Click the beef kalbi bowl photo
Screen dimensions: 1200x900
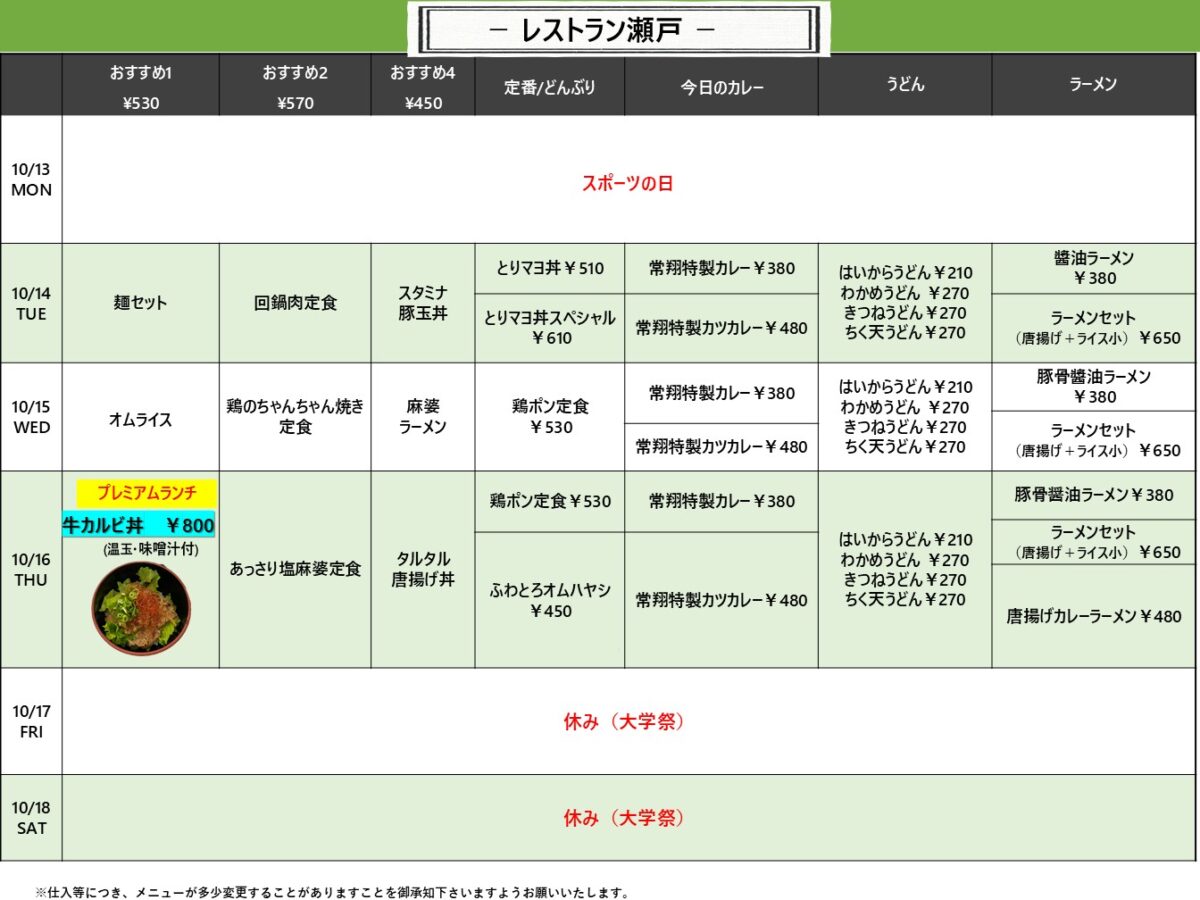click(140, 608)
